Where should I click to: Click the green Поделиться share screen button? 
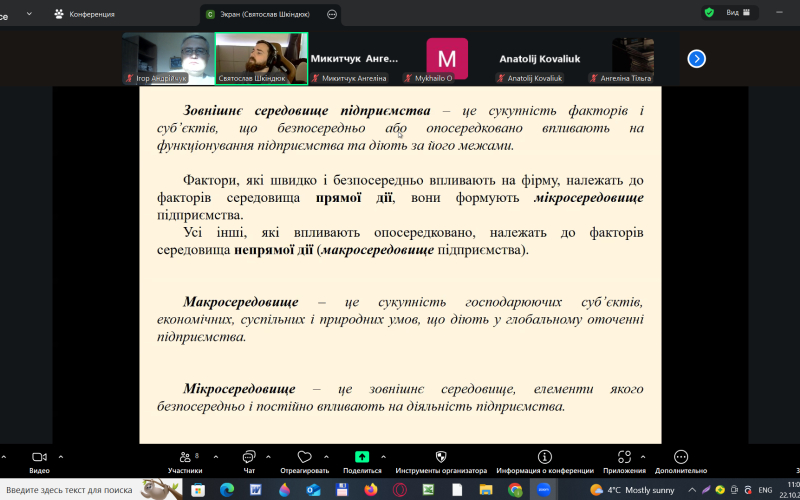point(362,456)
